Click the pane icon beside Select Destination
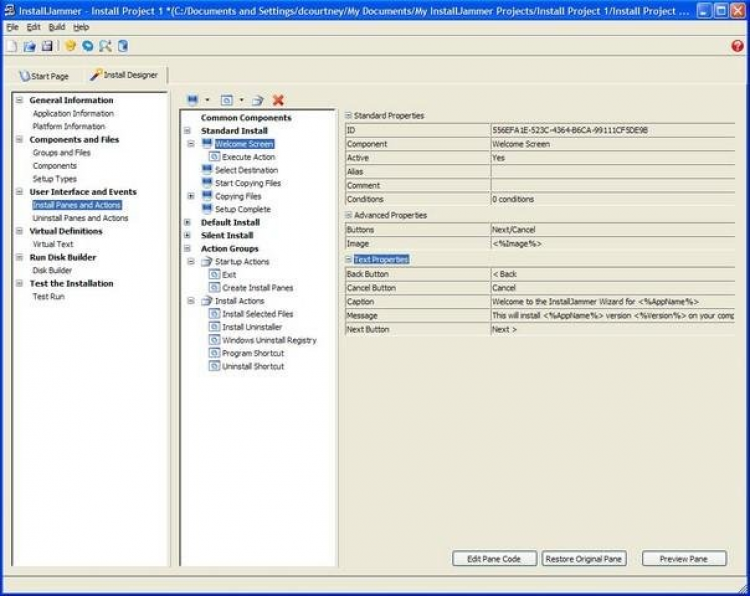The image size is (750, 596). (x=207, y=169)
